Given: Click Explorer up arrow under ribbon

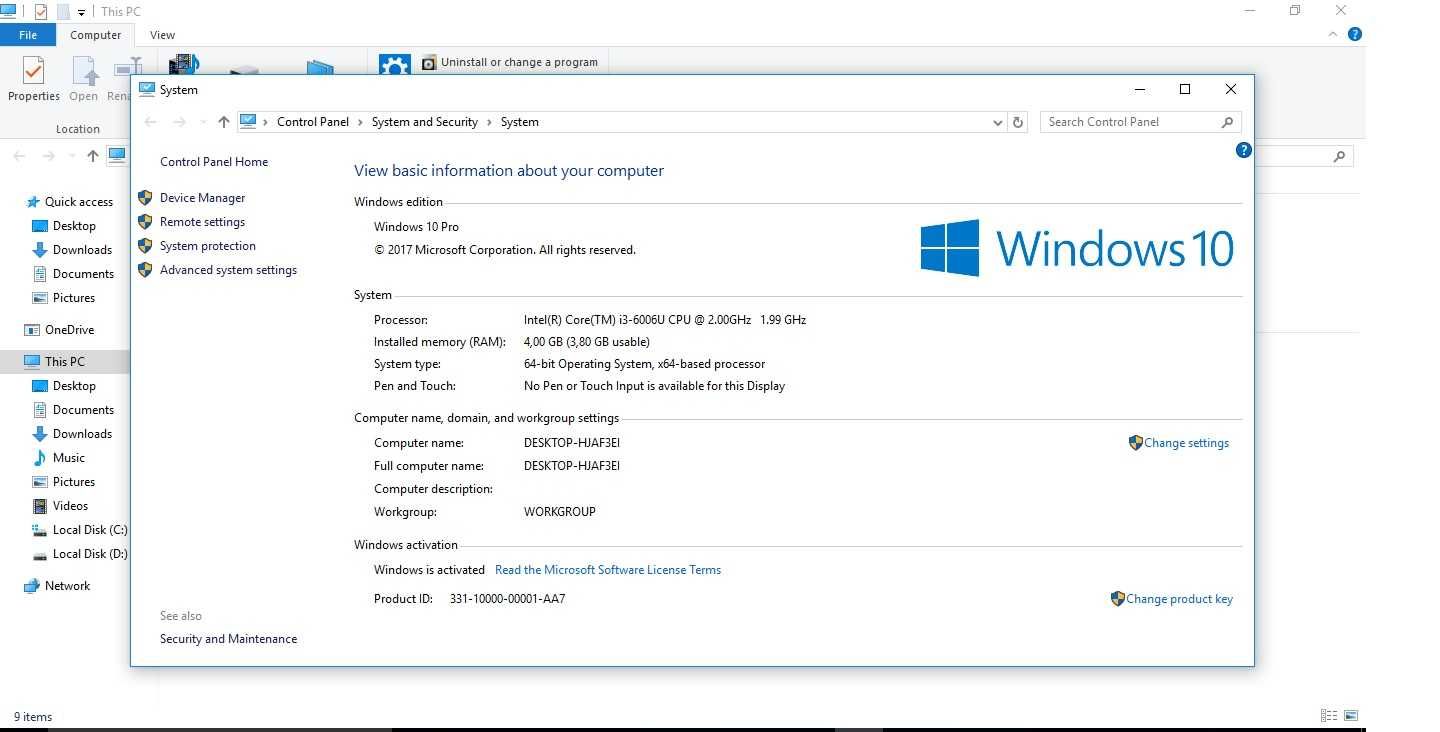Looking at the screenshot, I should pyautogui.click(x=93, y=156).
